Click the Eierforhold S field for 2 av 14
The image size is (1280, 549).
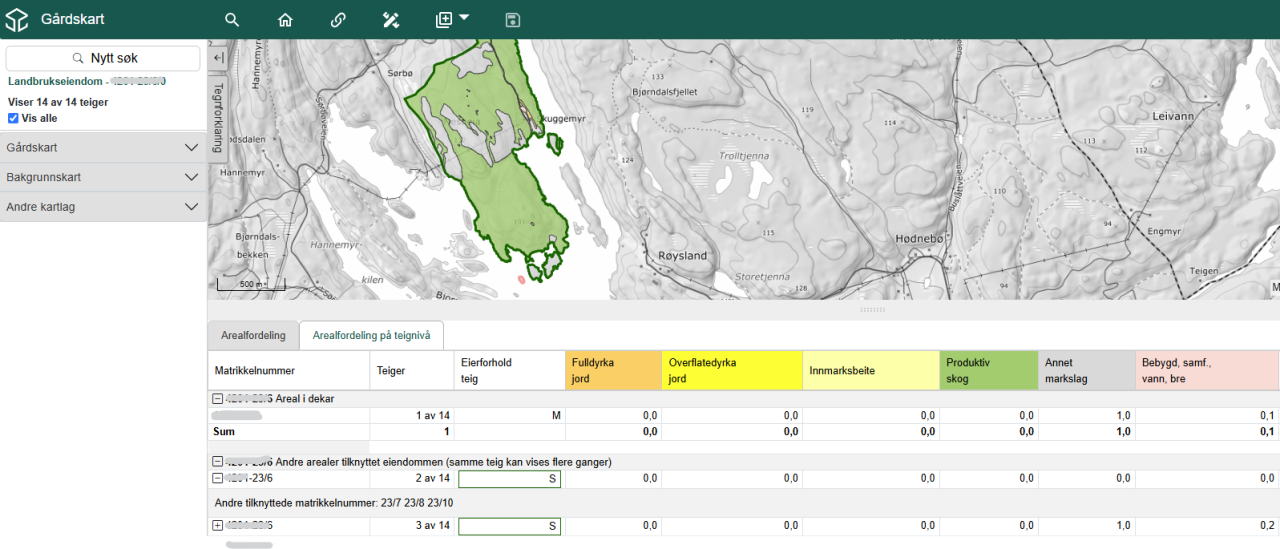click(x=509, y=479)
